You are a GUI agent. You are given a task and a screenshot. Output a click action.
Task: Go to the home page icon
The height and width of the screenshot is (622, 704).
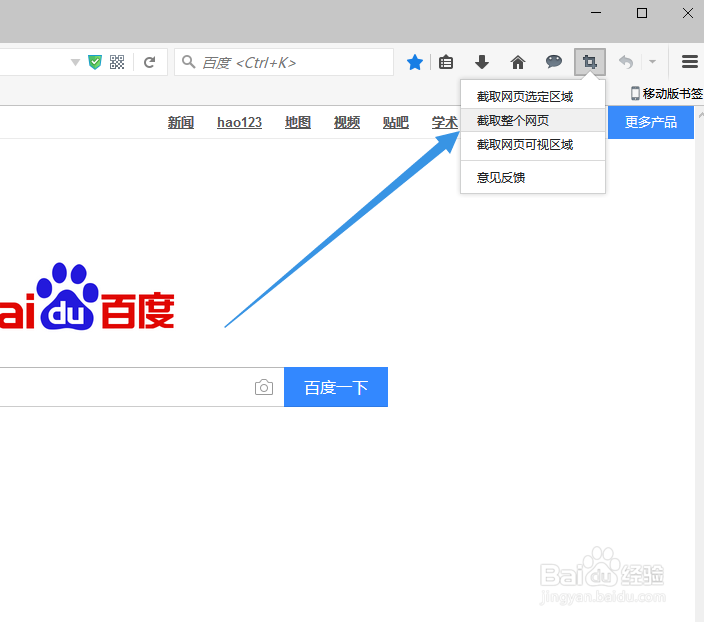pyautogui.click(x=518, y=62)
